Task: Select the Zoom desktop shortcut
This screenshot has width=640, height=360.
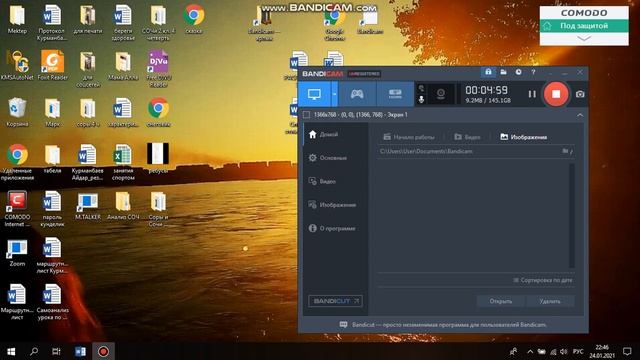Action: [x=17, y=253]
